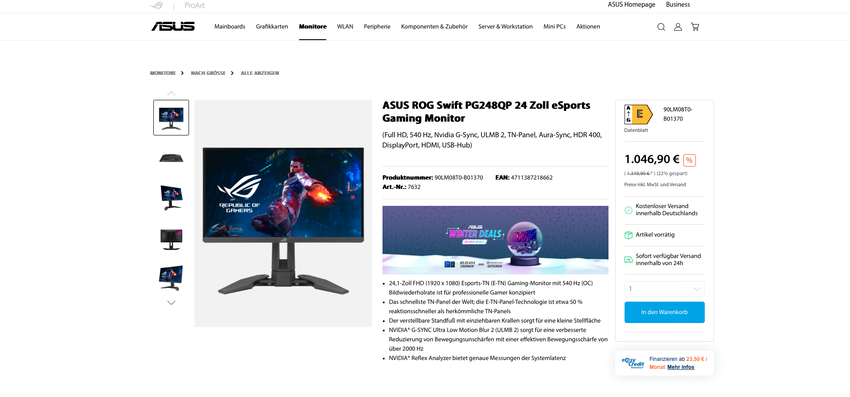The width and height of the screenshot is (850, 397).
Task: Click the ASUS logo
Action: tap(173, 26)
